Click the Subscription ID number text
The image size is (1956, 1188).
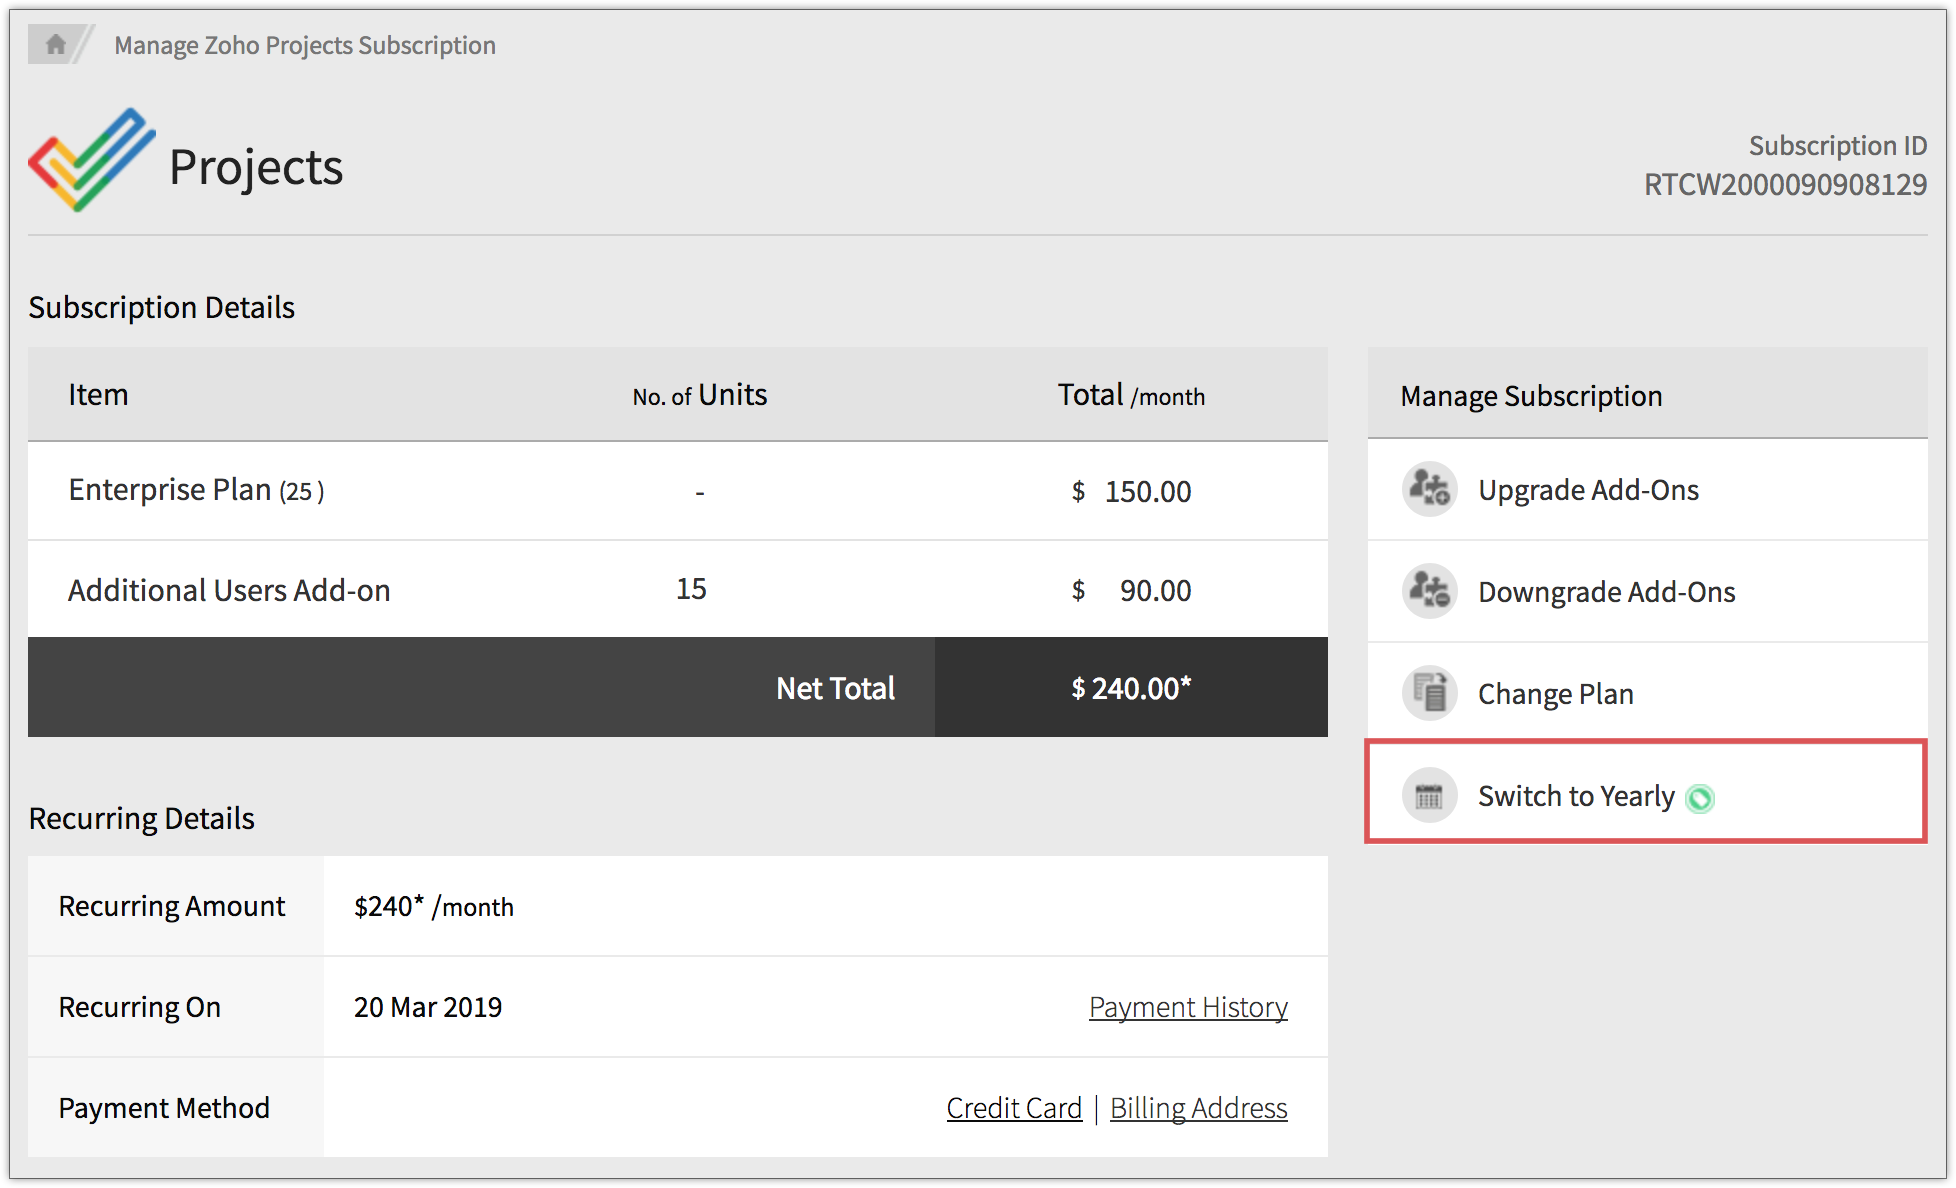tap(1785, 185)
